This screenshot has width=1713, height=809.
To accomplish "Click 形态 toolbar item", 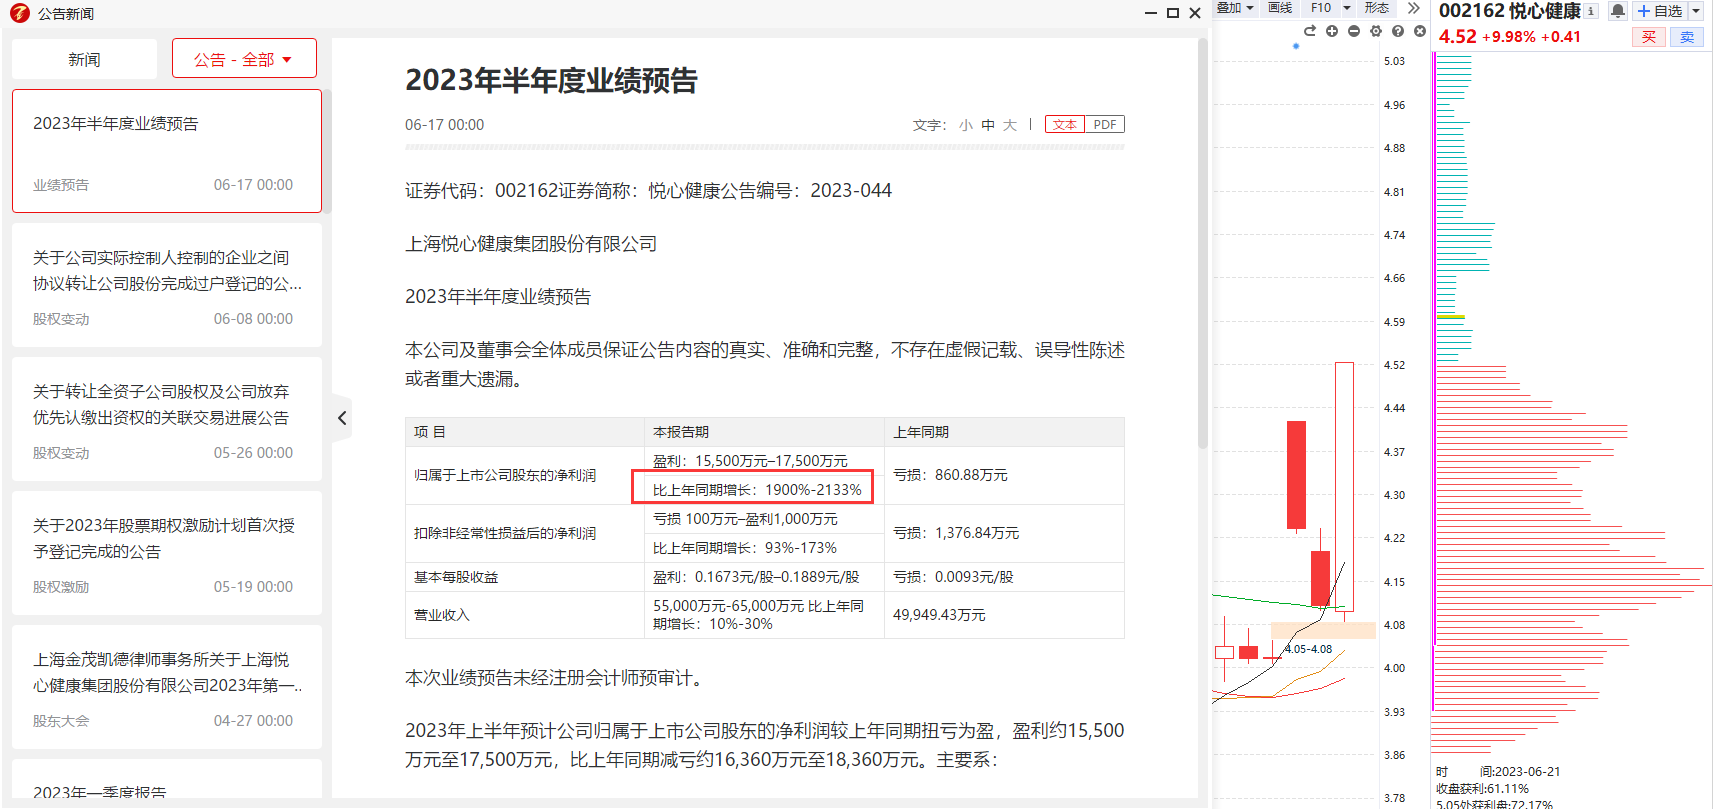I will (1377, 8).
